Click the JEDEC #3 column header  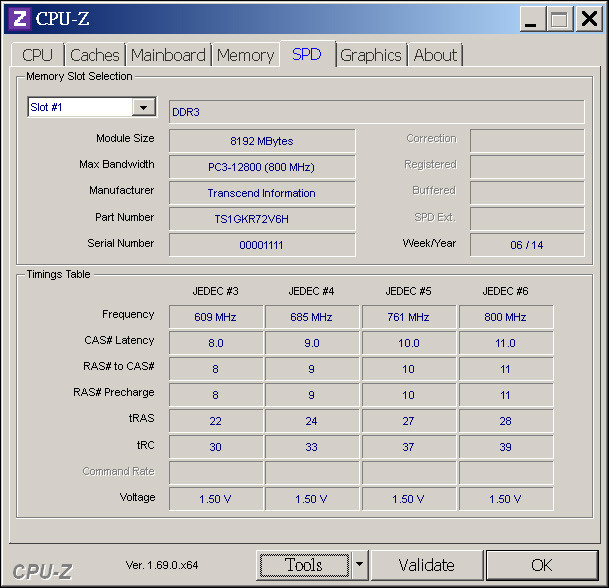coord(216,291)
